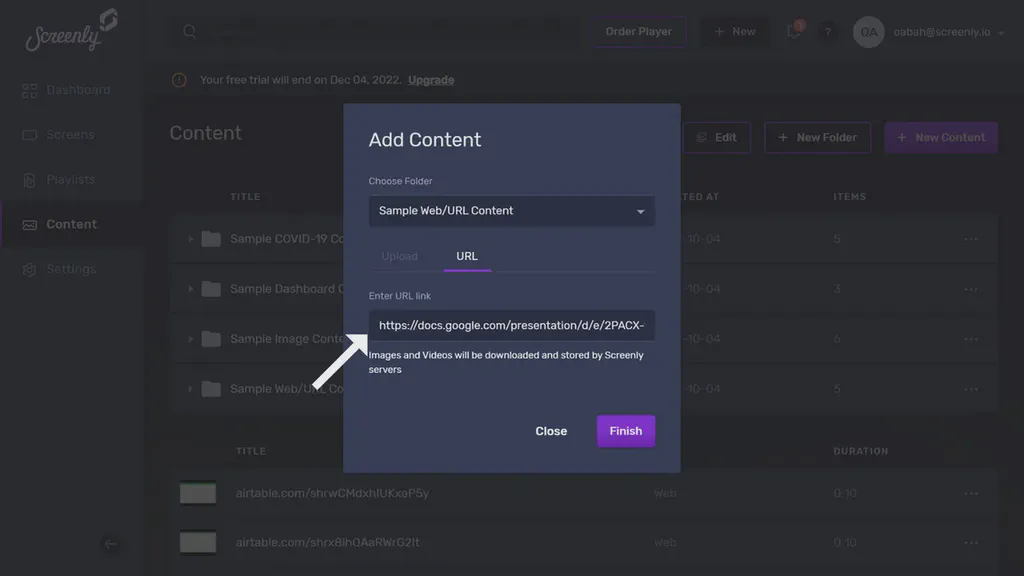Screen dimensions: 1024x576
Task: Open the notifications bell
Action: pos(791,31)
